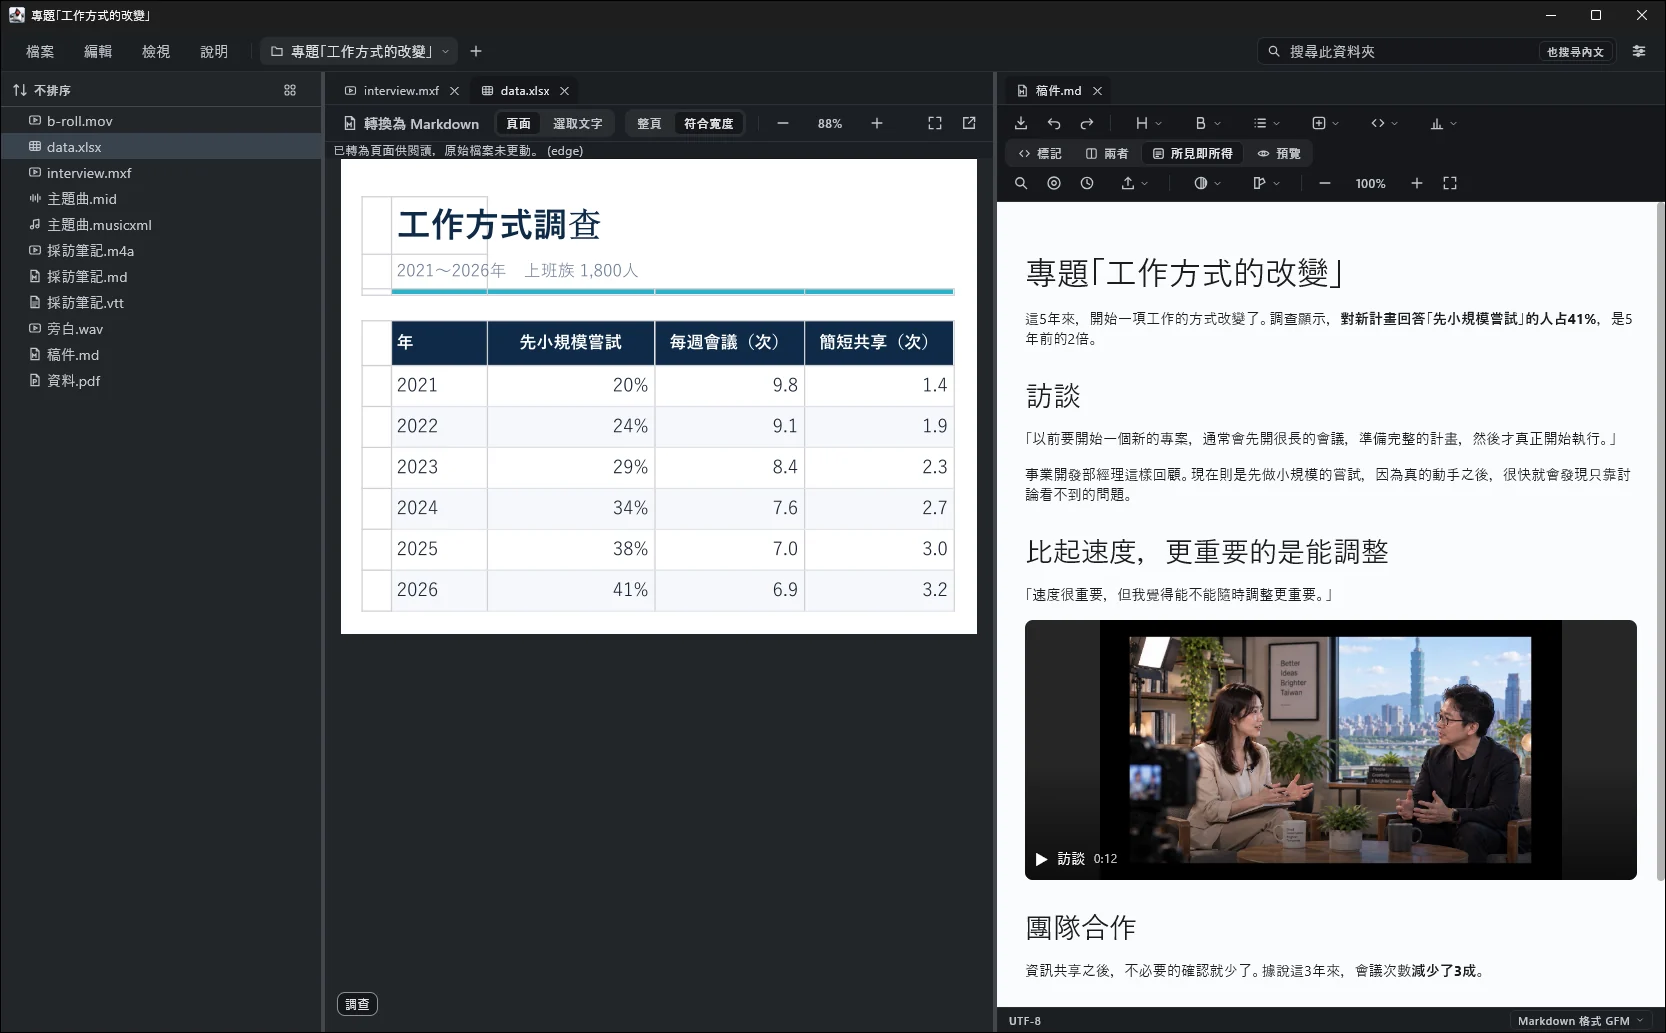Switch file list to grid view icon

tap(290, 90)
